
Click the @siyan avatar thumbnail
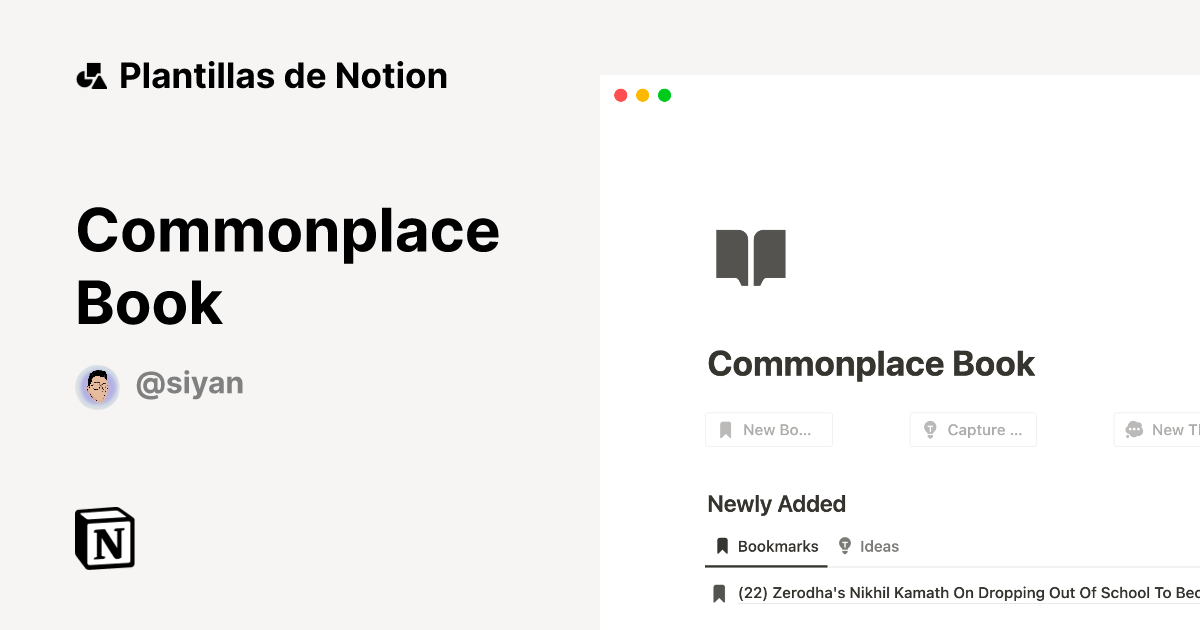pos(98,387)
